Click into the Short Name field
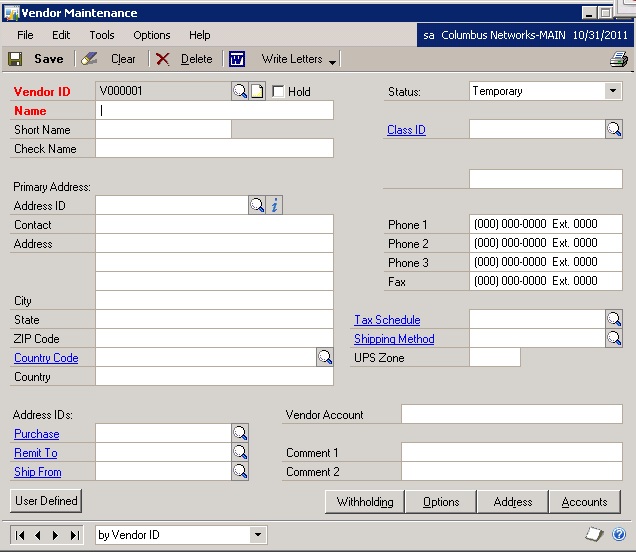This screenshot has width=636, height=552. [163, 129]
